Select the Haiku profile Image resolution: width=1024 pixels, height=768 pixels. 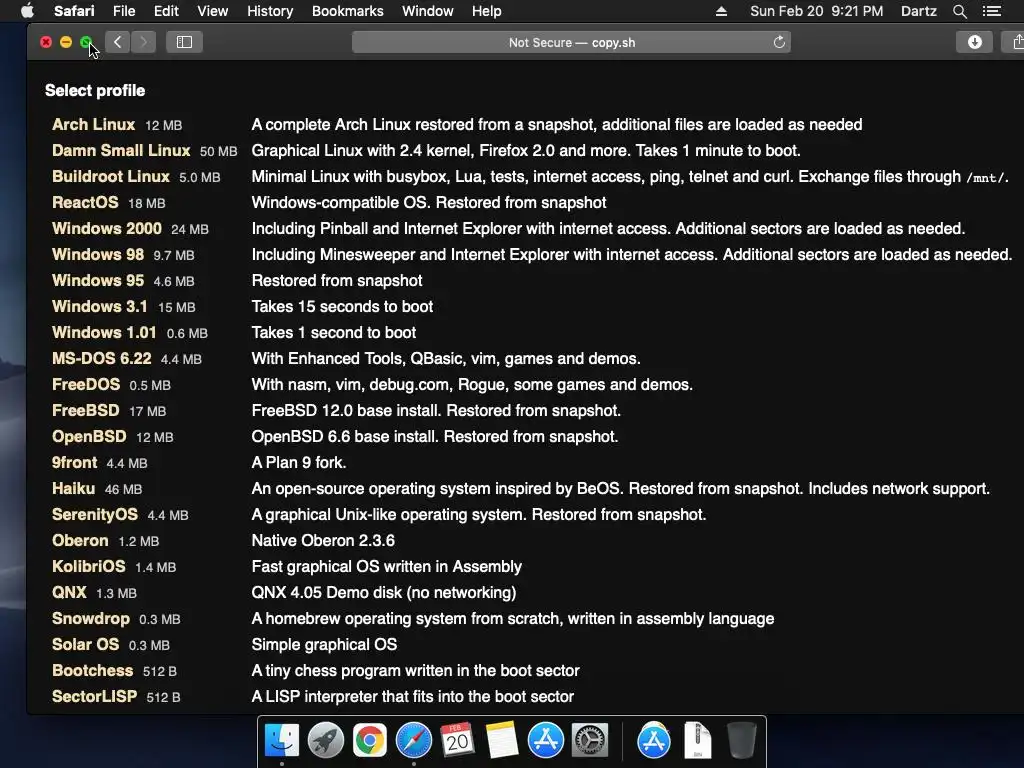pyautogui.click(x=73, y=488)
